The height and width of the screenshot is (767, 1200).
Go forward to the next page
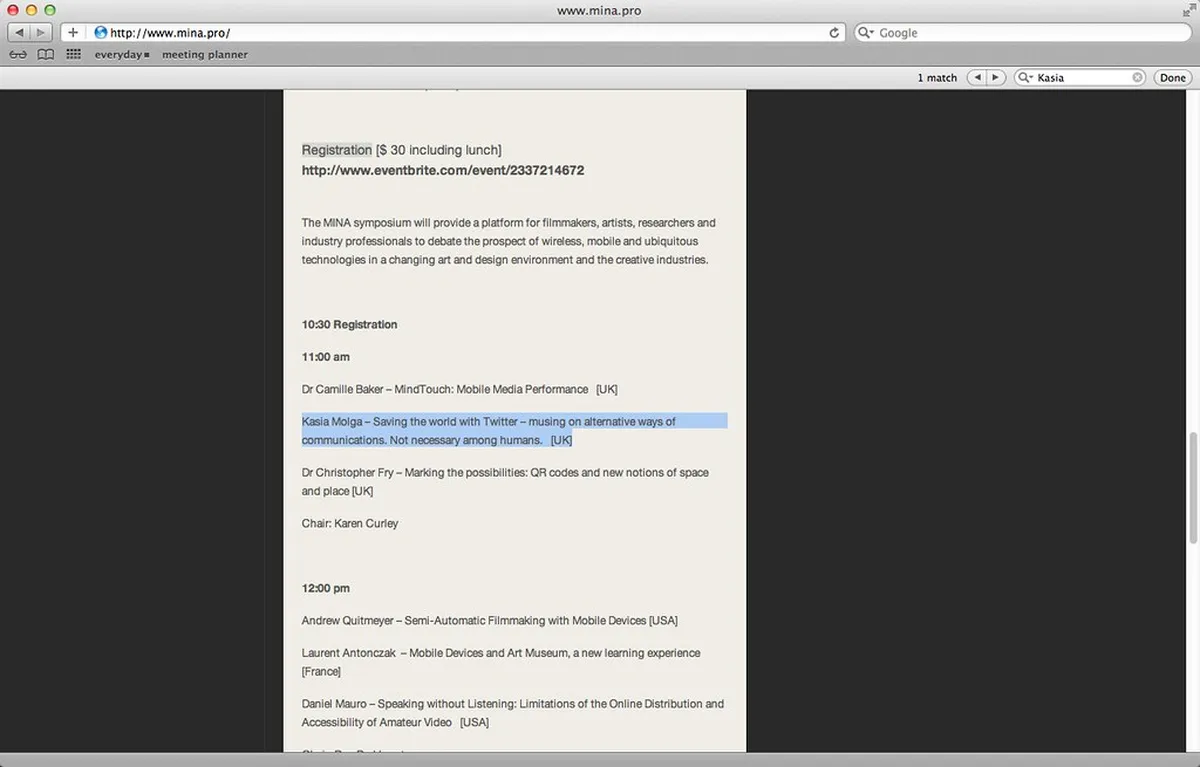click(43, 33)
